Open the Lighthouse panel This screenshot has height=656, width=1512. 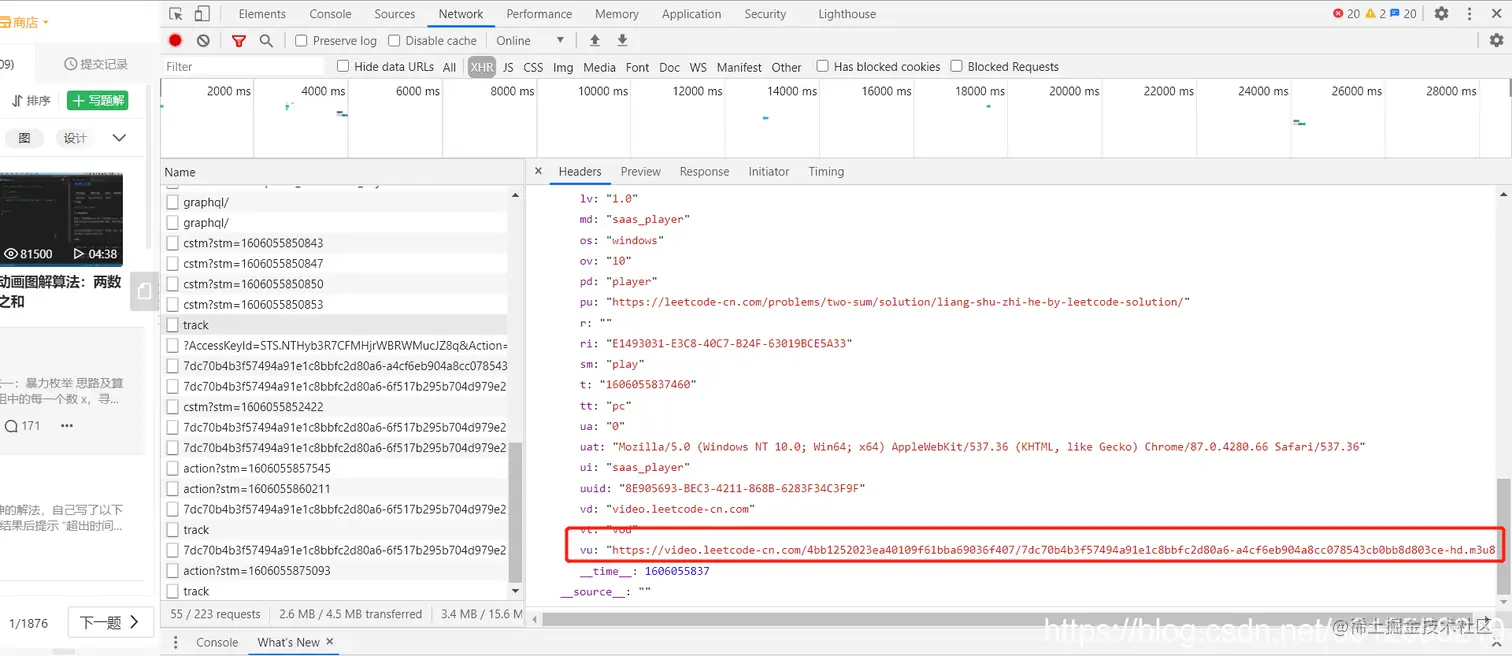click(x=847, y=14)
